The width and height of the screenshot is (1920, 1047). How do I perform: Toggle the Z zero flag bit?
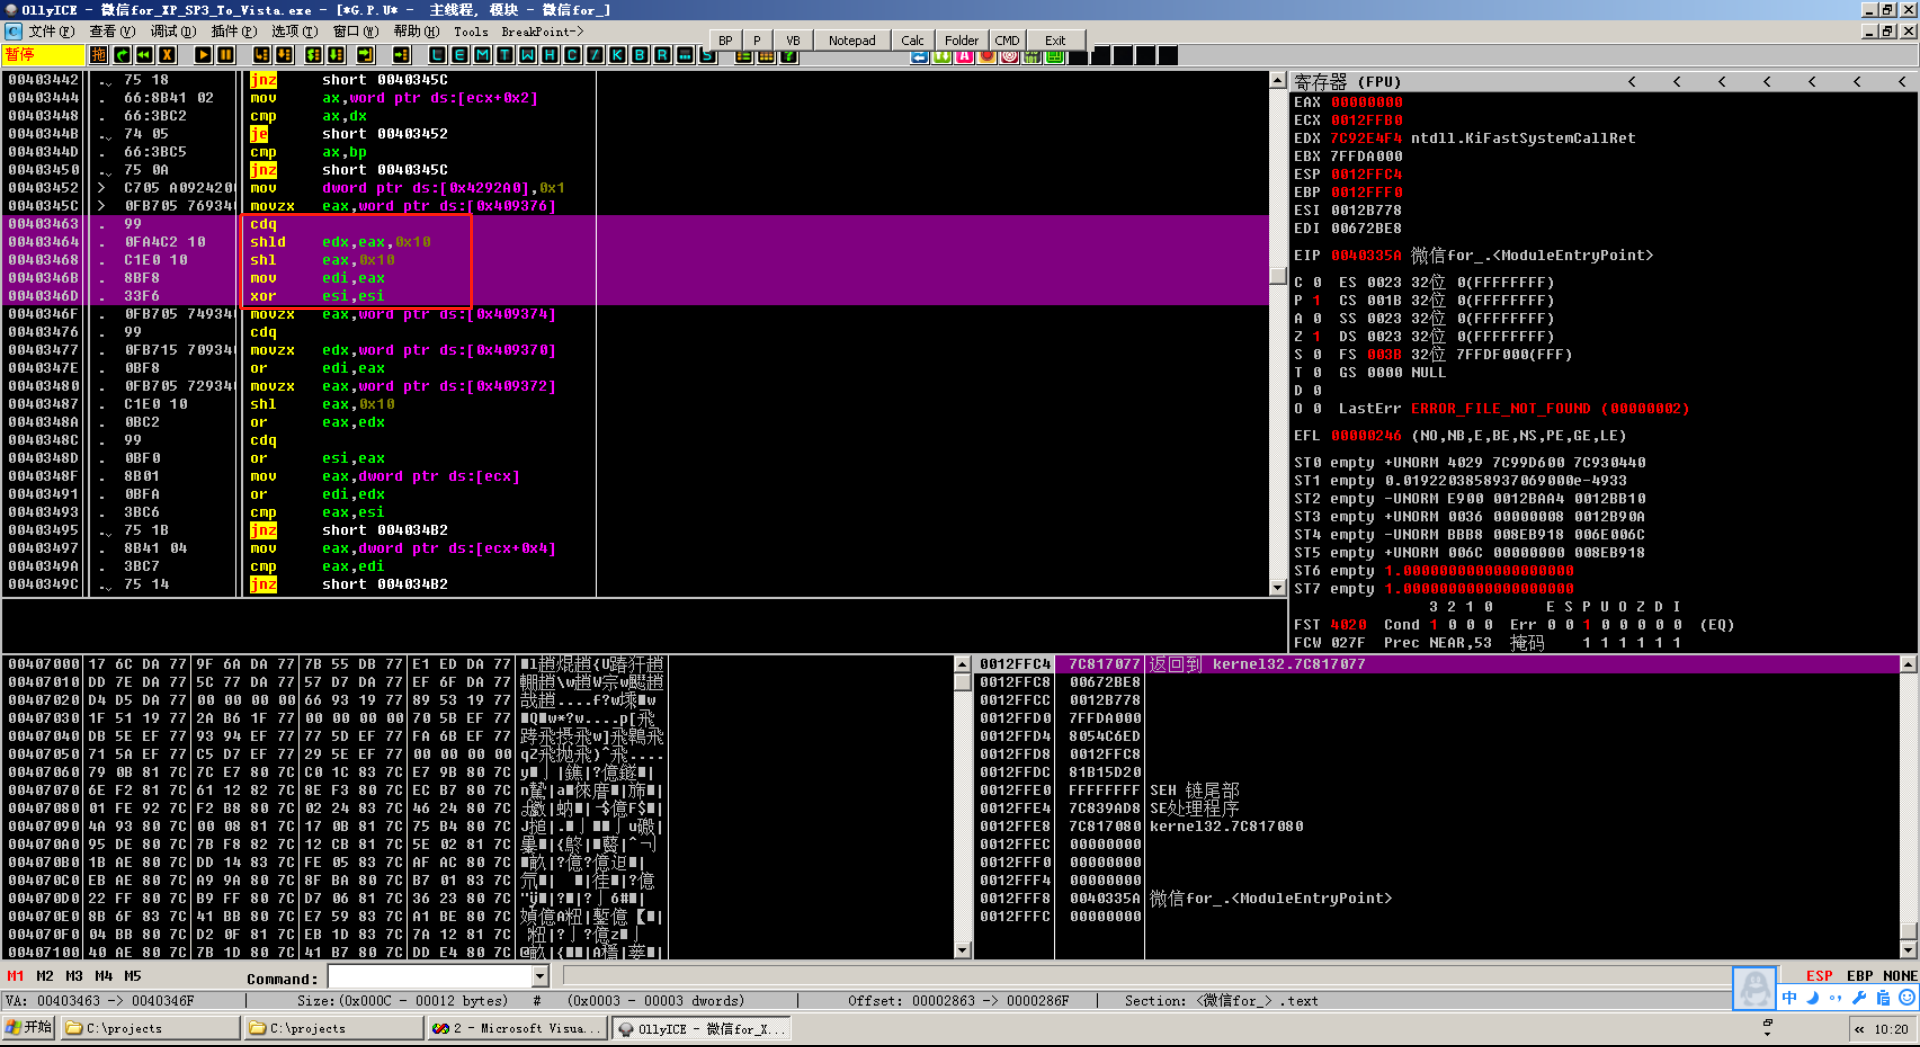(x=1317, y=337)
